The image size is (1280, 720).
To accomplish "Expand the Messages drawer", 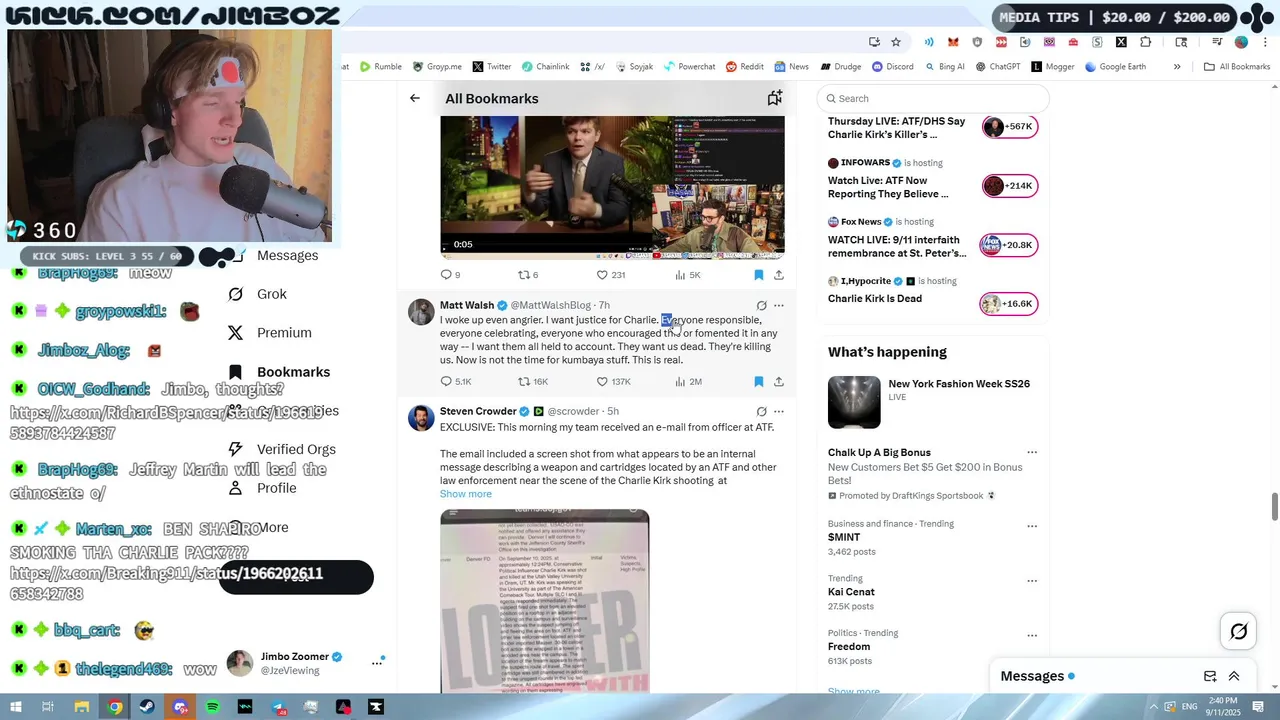I will click(x=1234, y=676).
